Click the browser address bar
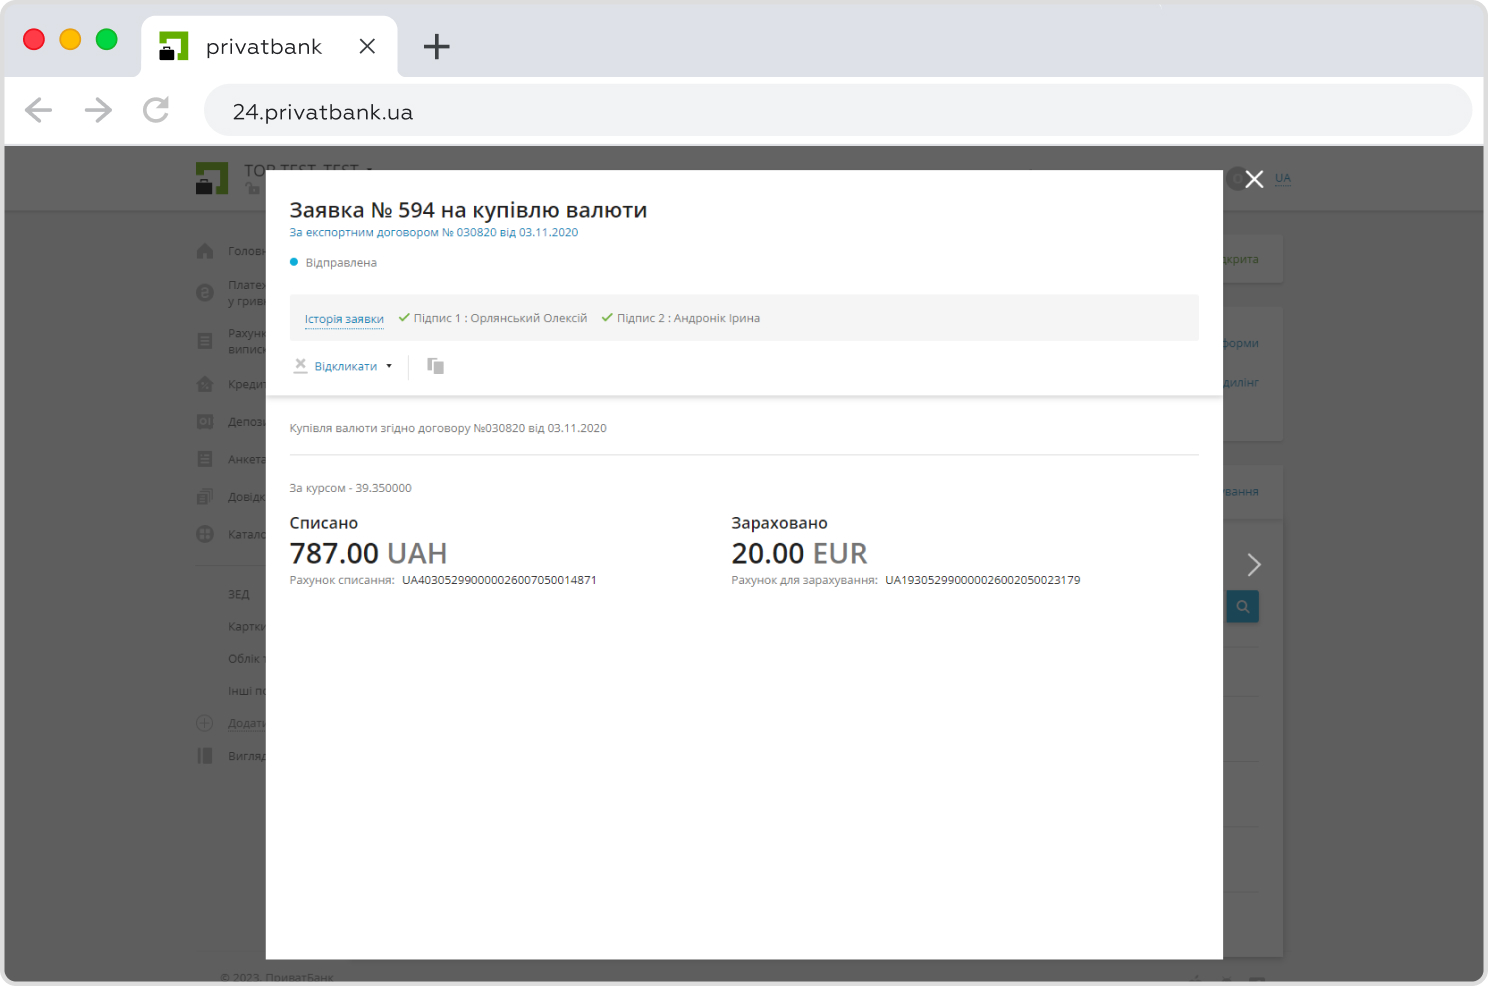This screenshot has width=1488, height=986. click(837, 111)
